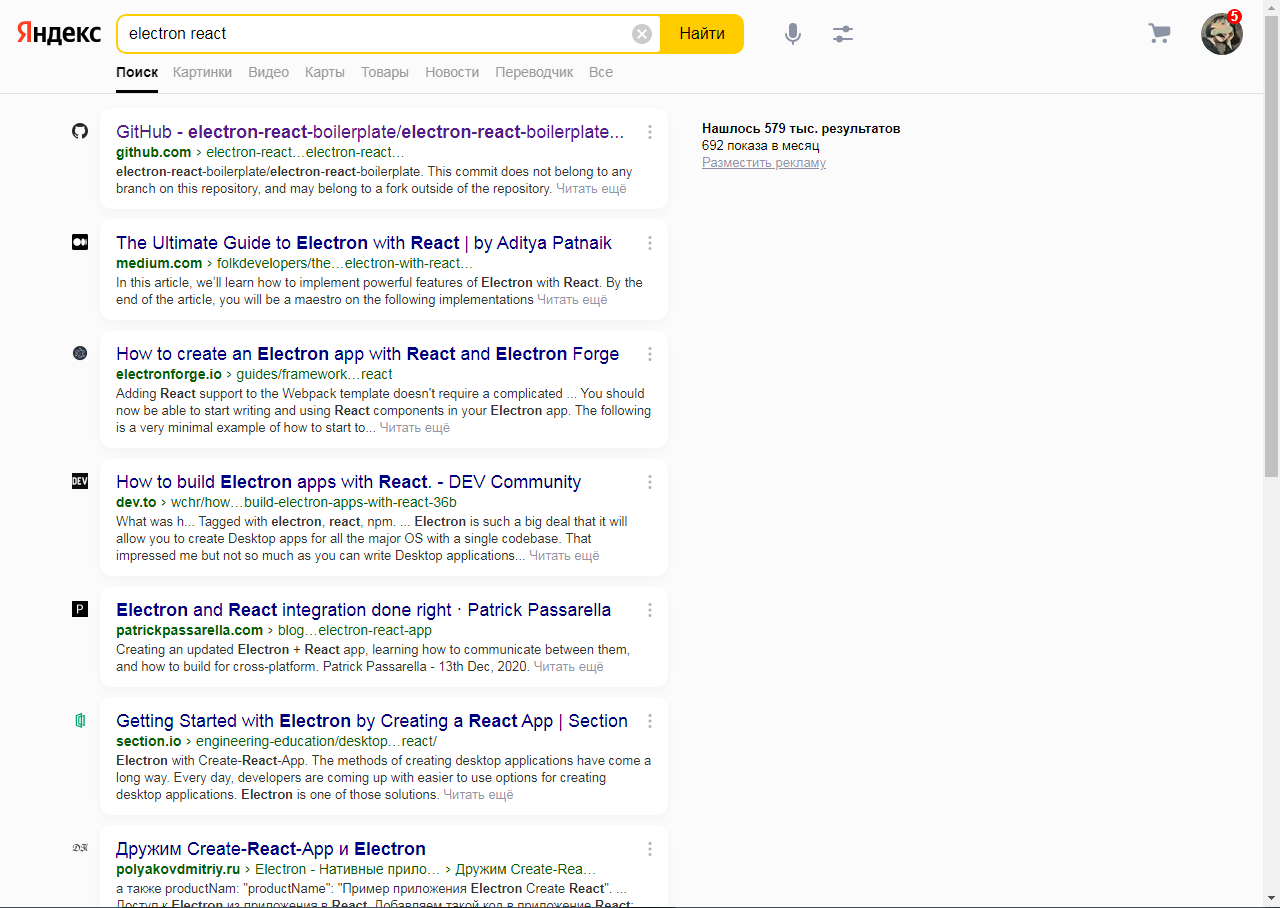Image resolution: width=1280 pixels, height=908 pixels.
Task: Click the github.com domain link
Action: pyautogui.click(x=153, y=152)
